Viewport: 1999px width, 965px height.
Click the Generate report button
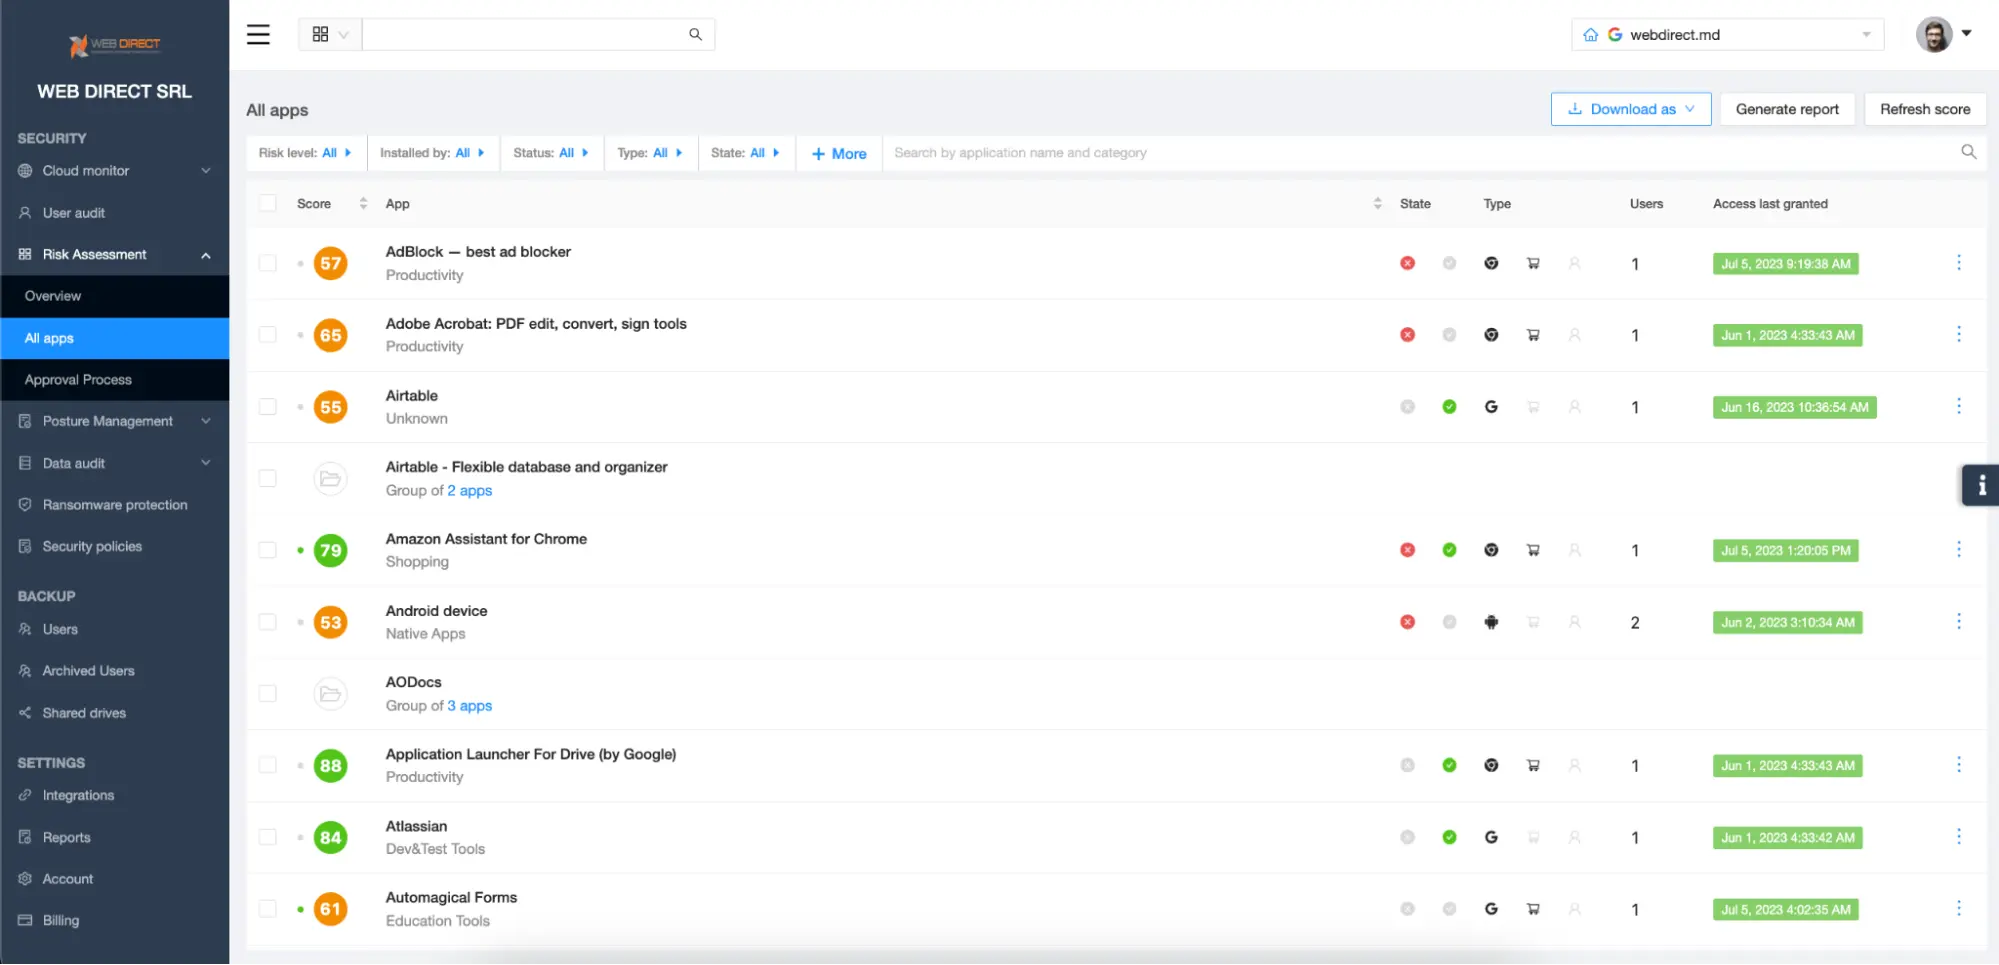(x=1787, y=108)
